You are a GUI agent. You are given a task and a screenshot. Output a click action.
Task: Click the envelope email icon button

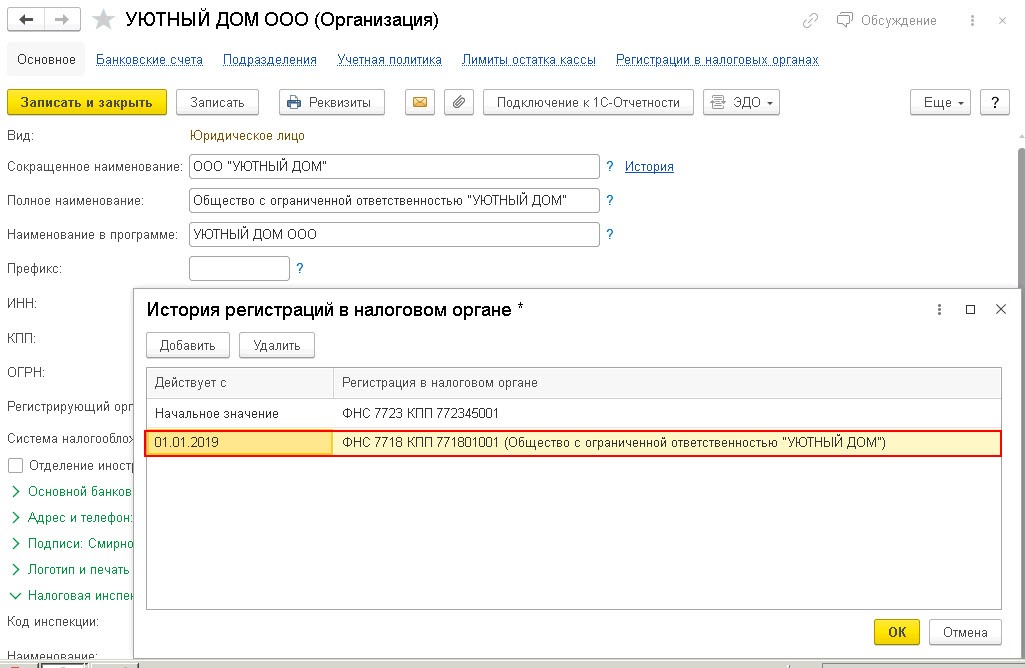(x=420, y=102)
